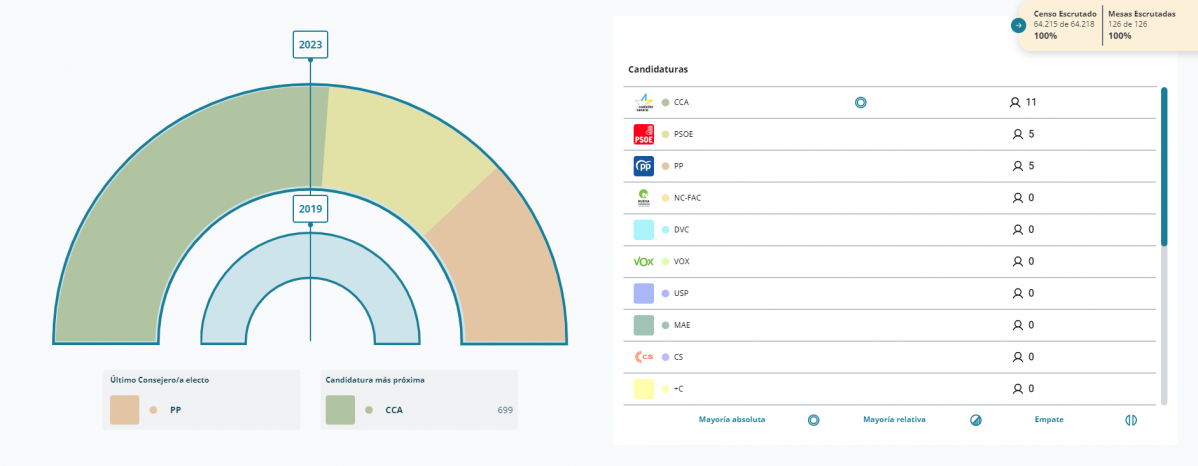Click the green MAE color swatch
The image size is (1198, 466).
tap(643, 325)
